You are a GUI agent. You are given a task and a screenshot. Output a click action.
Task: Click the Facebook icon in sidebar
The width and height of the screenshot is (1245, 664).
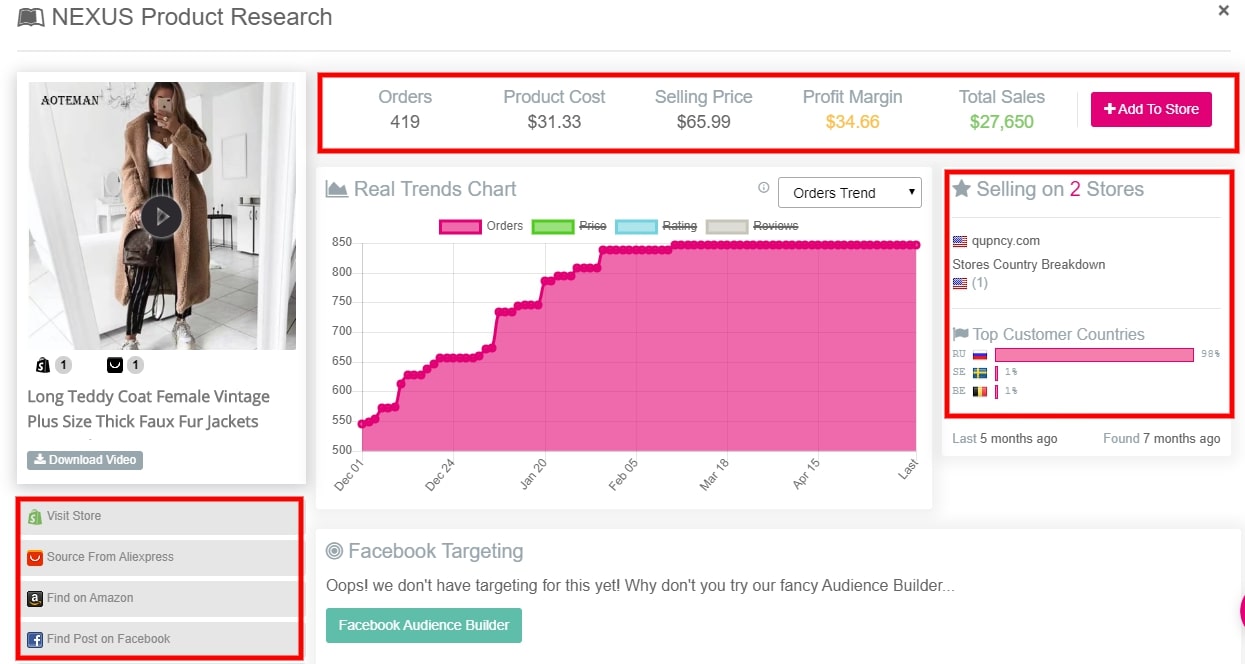(x=35, y=640)
